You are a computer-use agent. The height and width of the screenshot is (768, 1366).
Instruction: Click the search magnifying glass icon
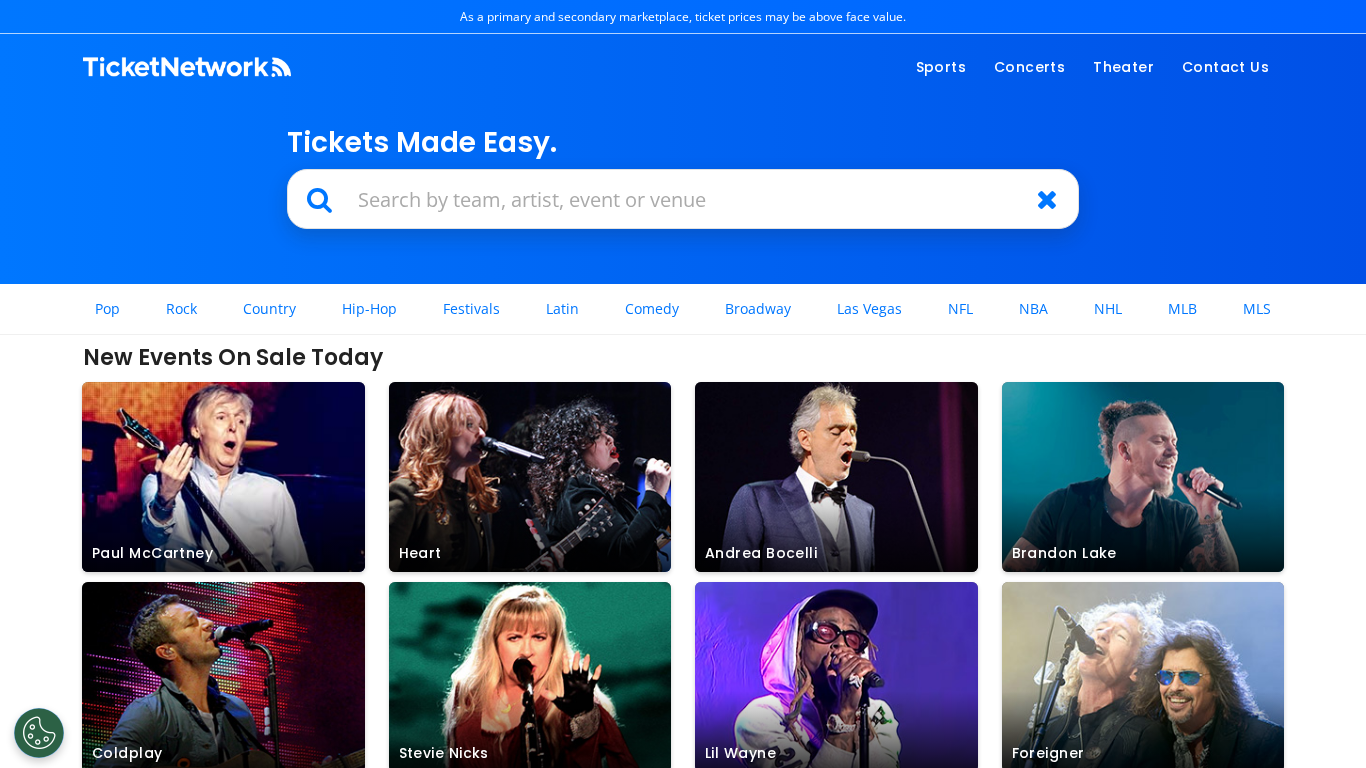point(319,199)
